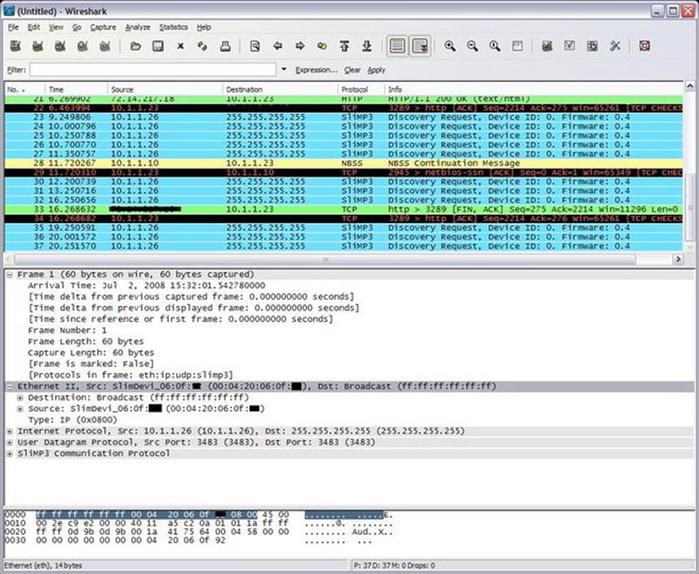Open filter history dropdown arrow
The height and width of the screenshot is (574, 699).
[284, 70]
